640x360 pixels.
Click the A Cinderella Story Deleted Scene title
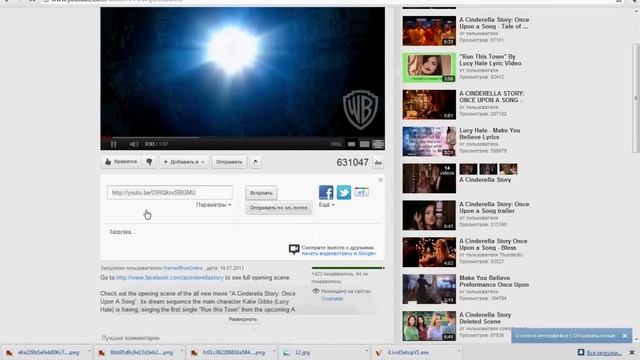pos(485,318)
